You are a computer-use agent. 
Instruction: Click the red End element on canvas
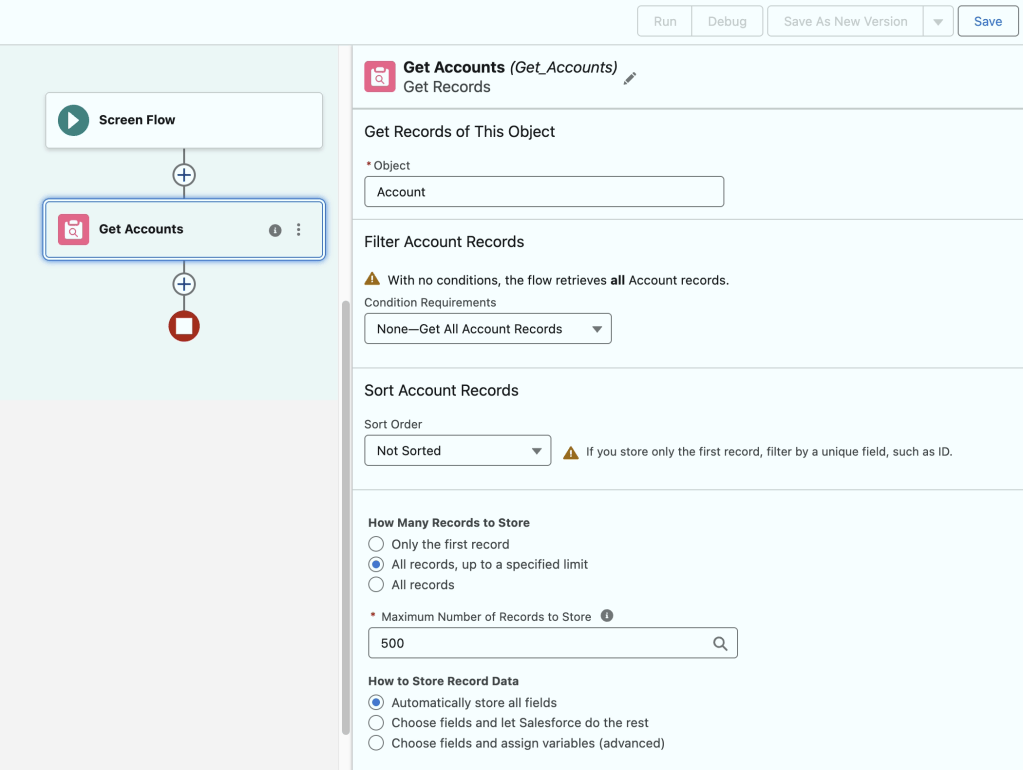pyautogui.click(x=184, y=326)
